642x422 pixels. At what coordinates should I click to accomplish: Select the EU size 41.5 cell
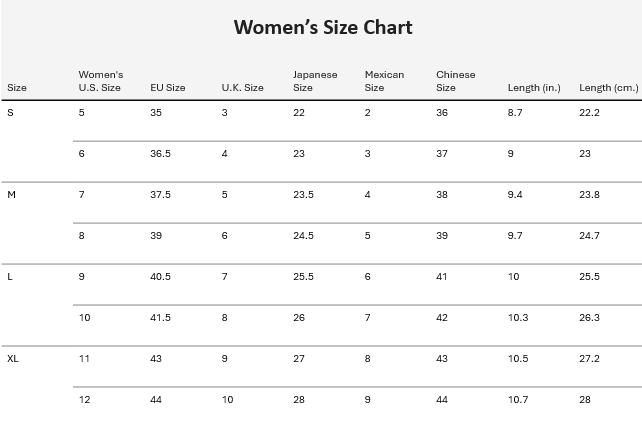[x=161, y=318]
